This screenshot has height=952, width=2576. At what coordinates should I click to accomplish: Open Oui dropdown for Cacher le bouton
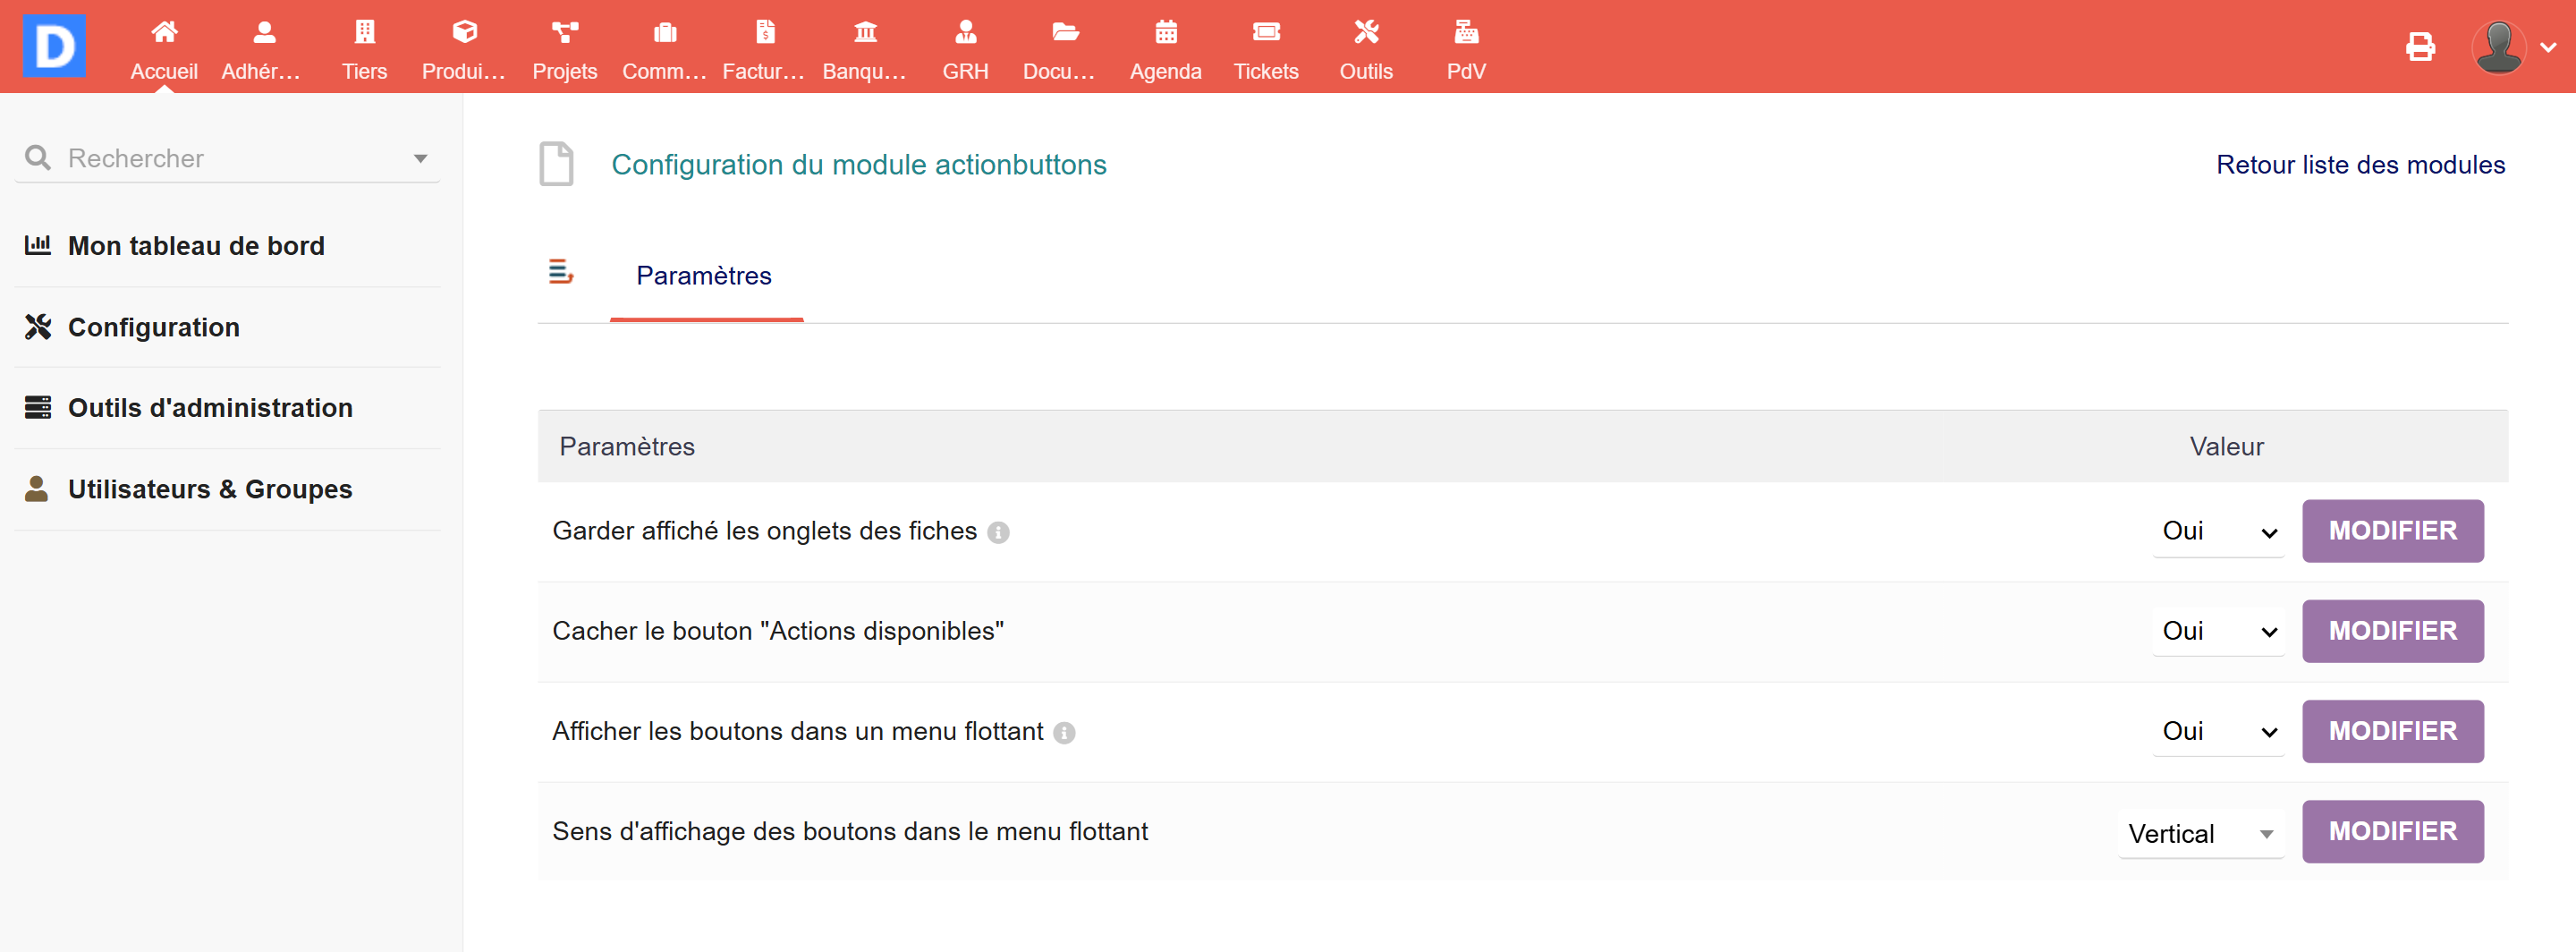tap(2218, 631)
